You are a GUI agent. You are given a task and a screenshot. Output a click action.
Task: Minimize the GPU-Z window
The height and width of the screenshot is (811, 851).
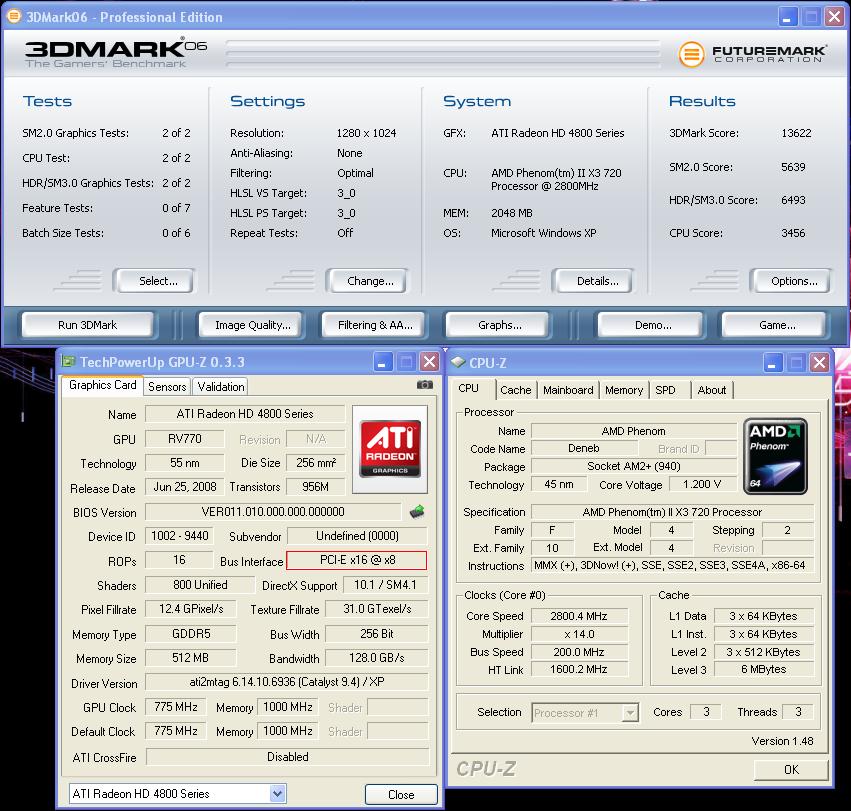pyautogui.click(x=383, y=362)
